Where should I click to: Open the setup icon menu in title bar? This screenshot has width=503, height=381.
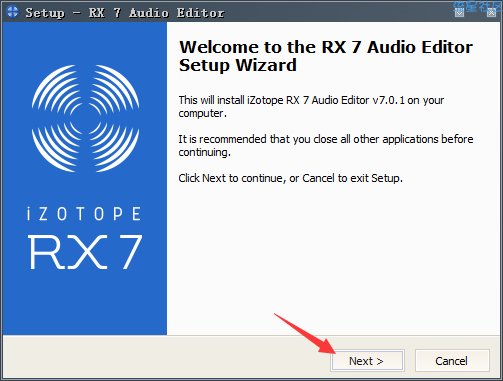click(12, 12)
